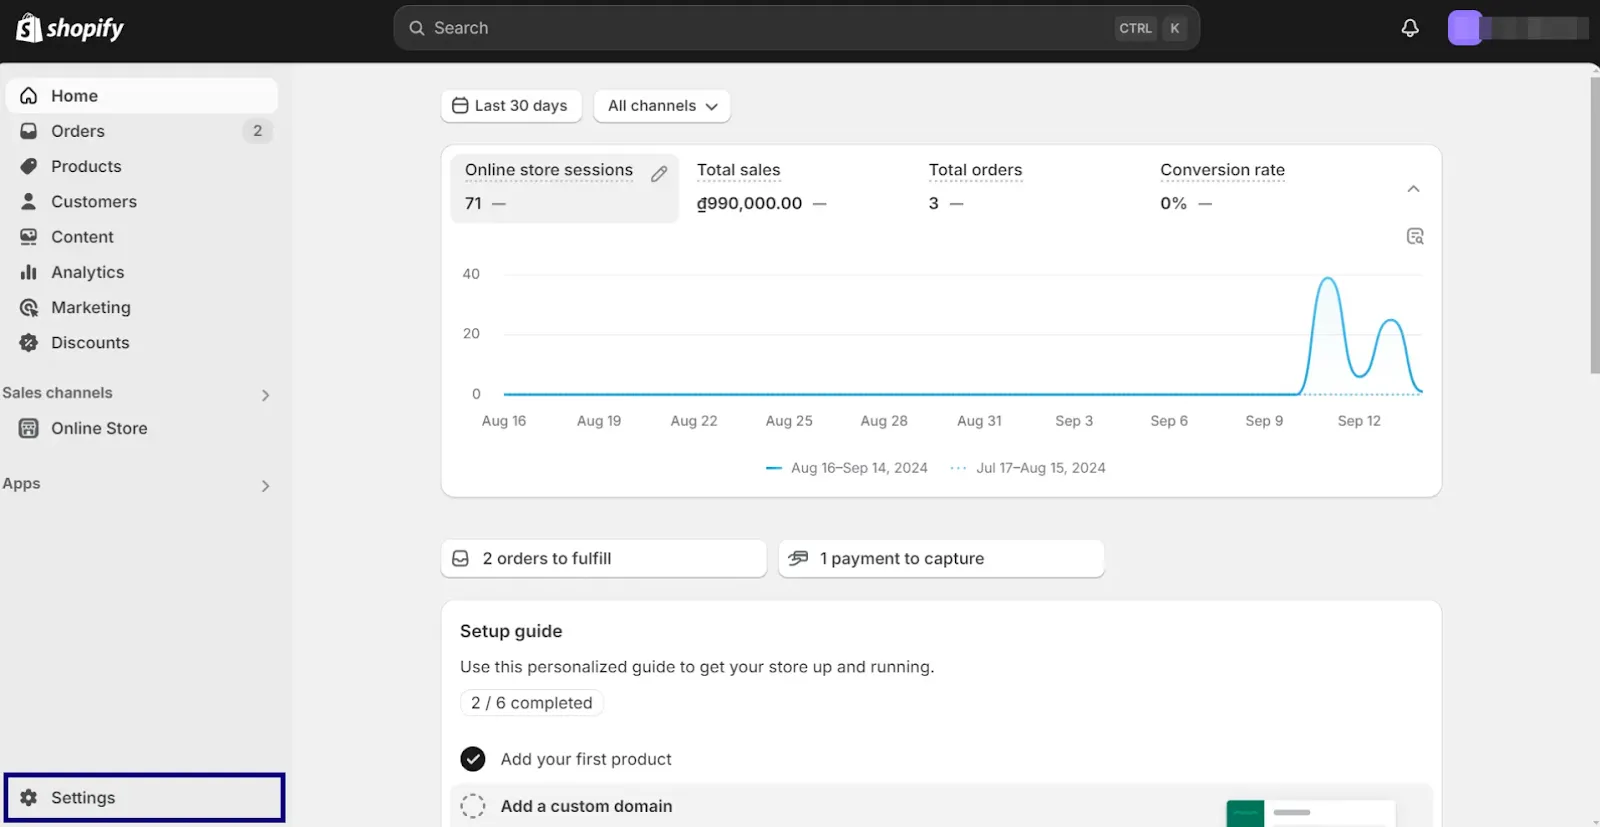Open the All channels dropdown

click(662, 106)
